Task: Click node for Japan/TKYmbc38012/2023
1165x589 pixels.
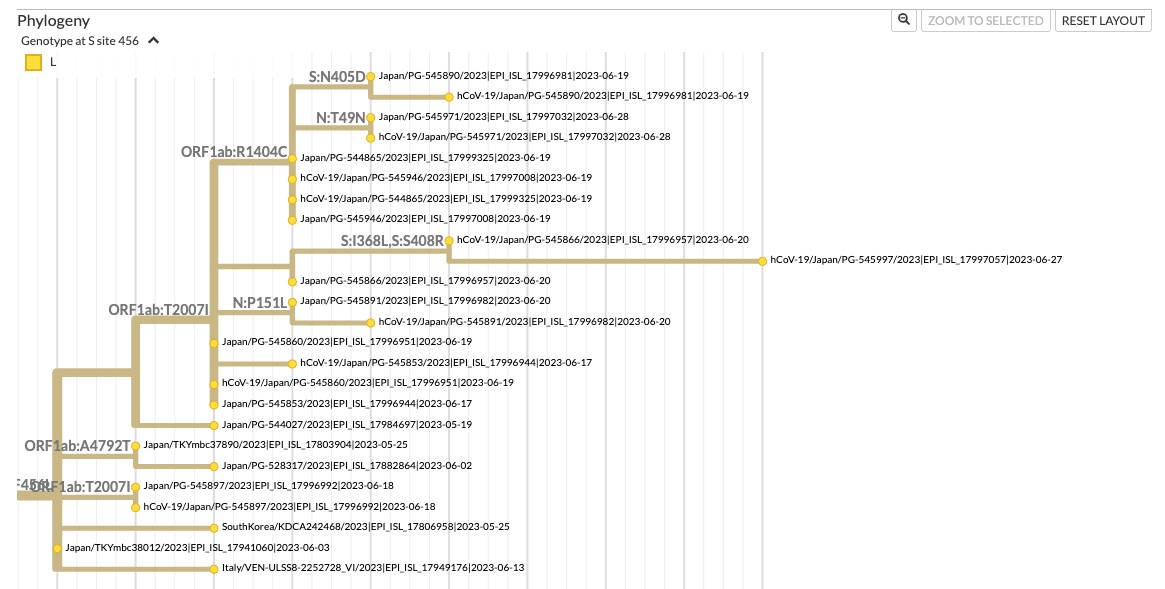Action: tap(57, 547)
